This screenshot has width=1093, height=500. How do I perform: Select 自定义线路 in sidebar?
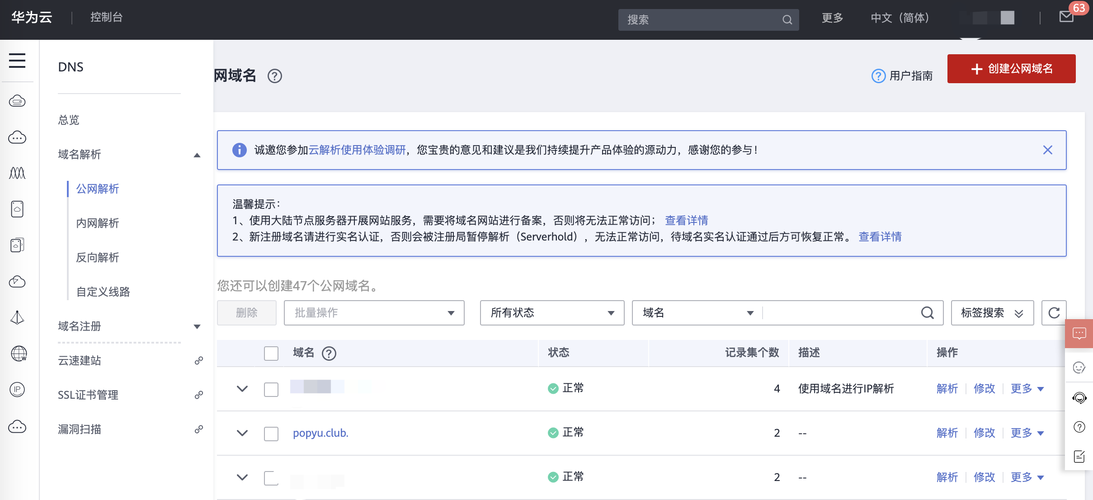[x=103, y=291]
